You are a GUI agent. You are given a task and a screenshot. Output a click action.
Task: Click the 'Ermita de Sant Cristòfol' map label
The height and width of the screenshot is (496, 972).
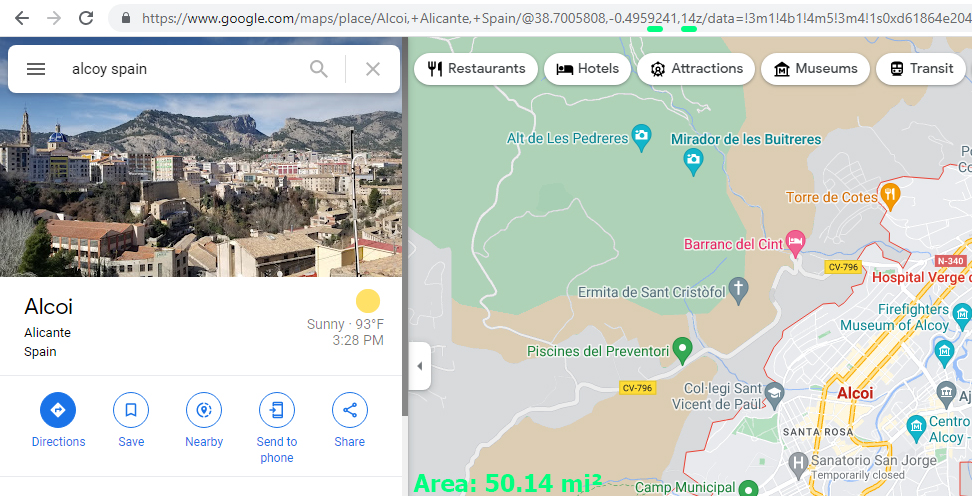(652, 292)
